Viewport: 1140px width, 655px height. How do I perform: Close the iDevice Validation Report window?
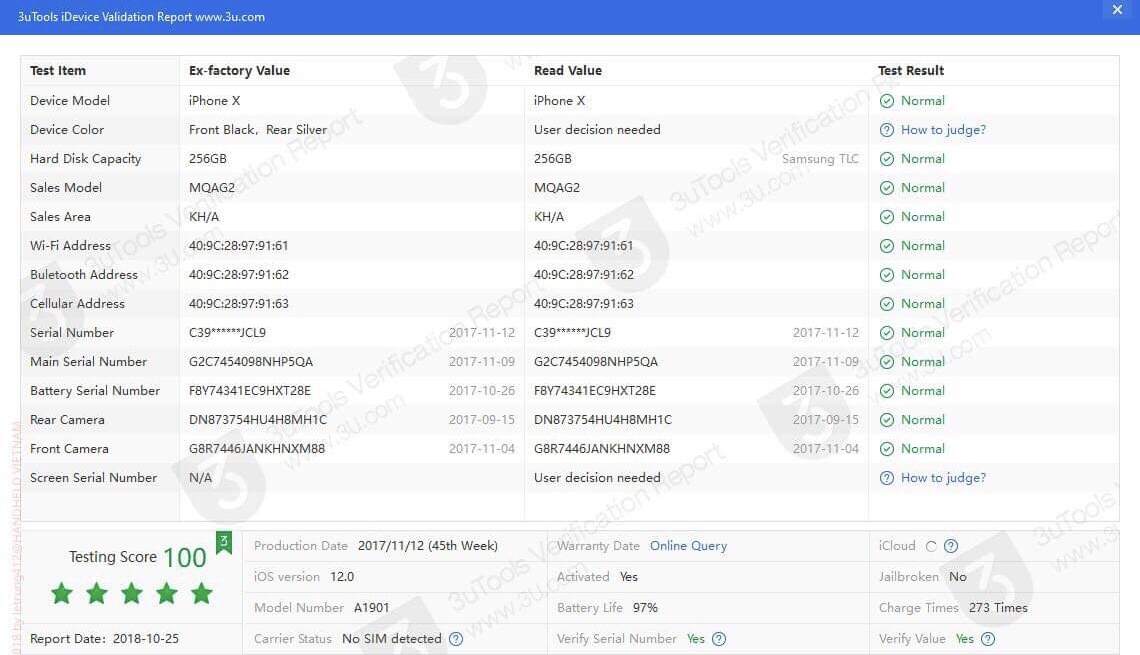click(1117, 10)
